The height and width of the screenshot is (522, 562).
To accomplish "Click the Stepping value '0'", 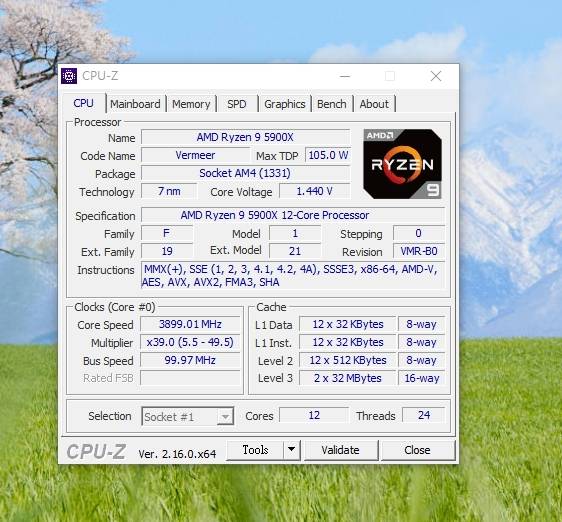I will click(419, 233).
